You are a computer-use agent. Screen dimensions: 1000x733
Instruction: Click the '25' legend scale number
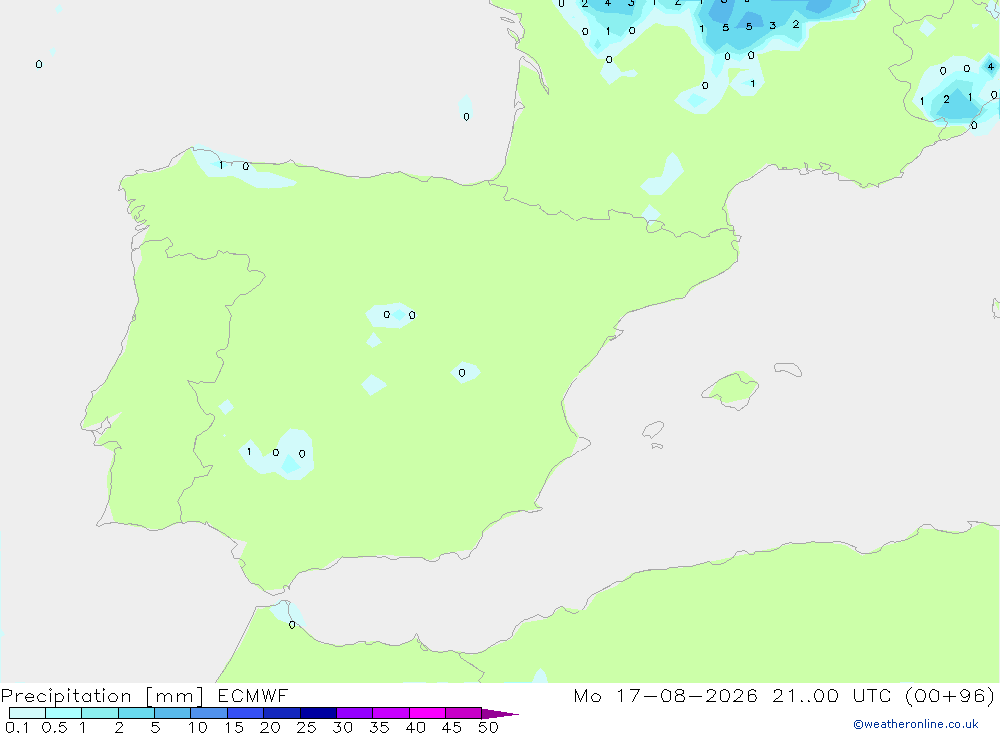(x=306, y=727)
